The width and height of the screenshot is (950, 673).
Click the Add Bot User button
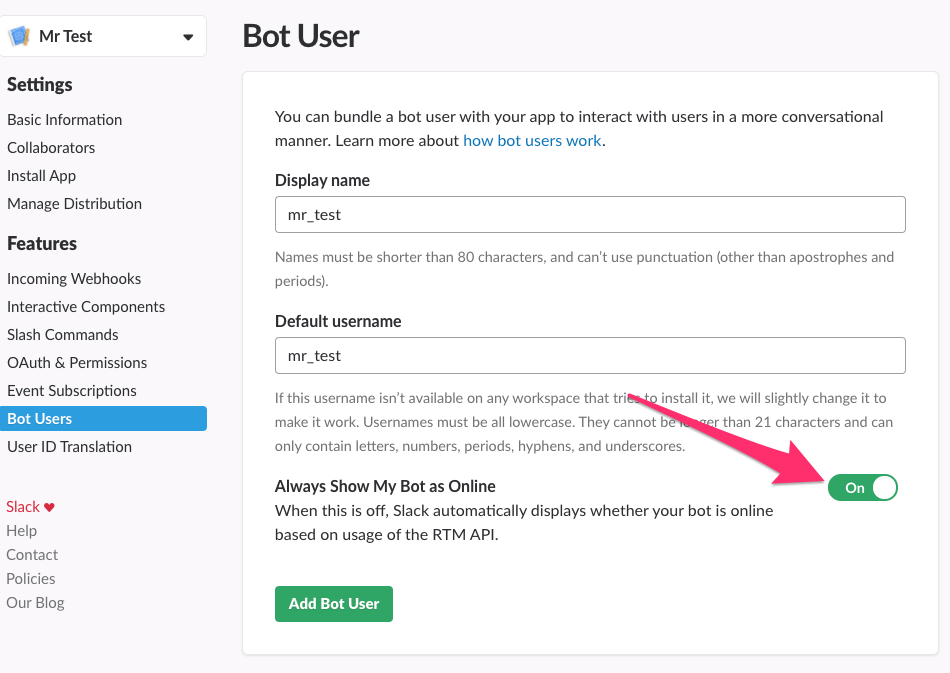click(x=334, y=604)
